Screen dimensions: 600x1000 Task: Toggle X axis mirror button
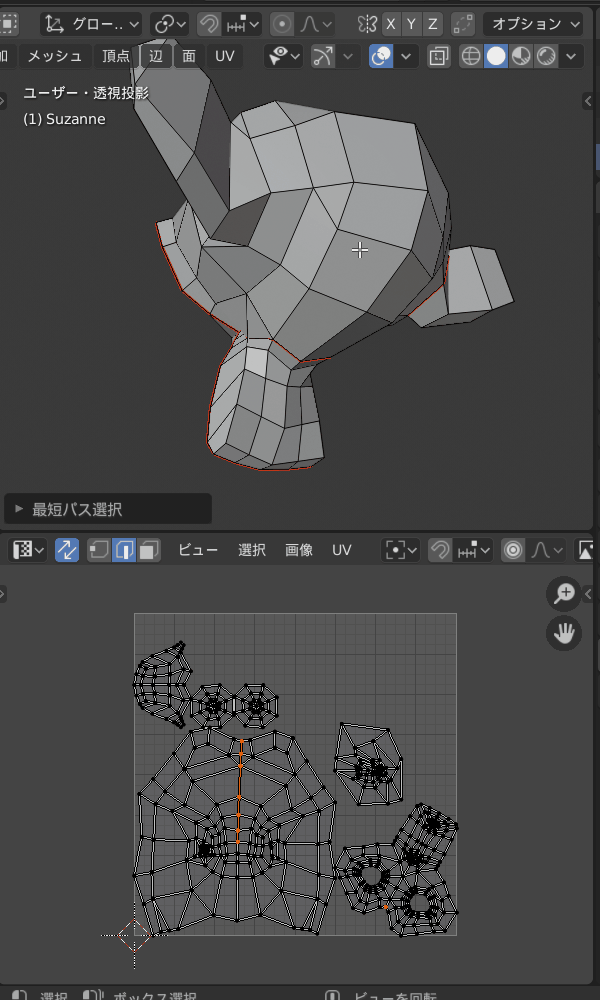pos(391,24)
